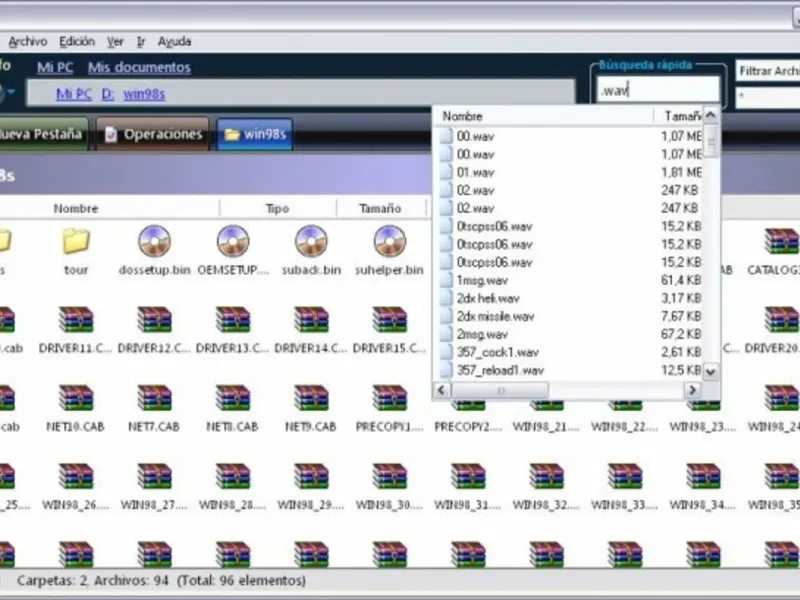Viewport: 800px width, 600px height.
Task: Select the NET9.CAB archive icon
Action: pos(311,398)
